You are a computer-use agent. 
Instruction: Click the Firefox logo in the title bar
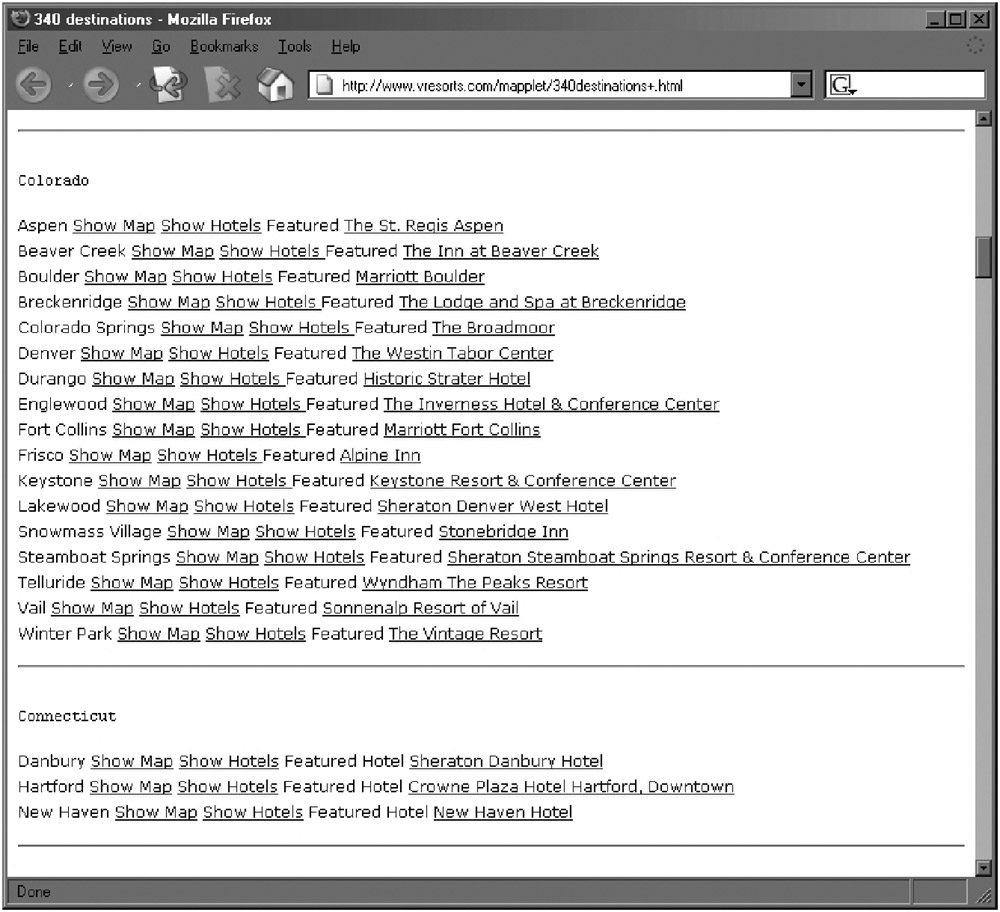(x=21, y=18)
